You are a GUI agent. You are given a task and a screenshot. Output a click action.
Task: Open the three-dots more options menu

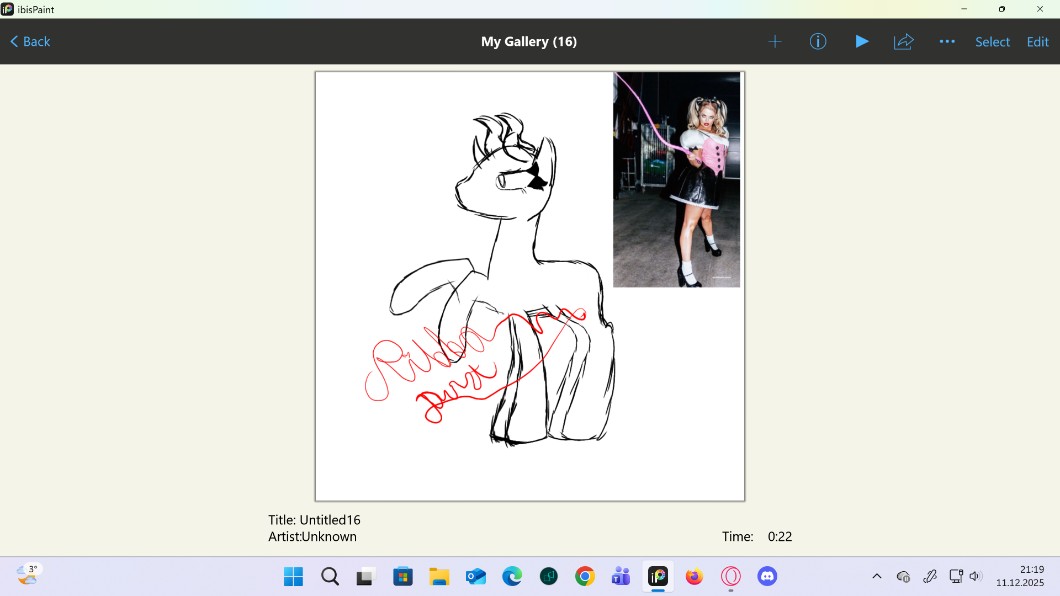[x=947, y=42]
